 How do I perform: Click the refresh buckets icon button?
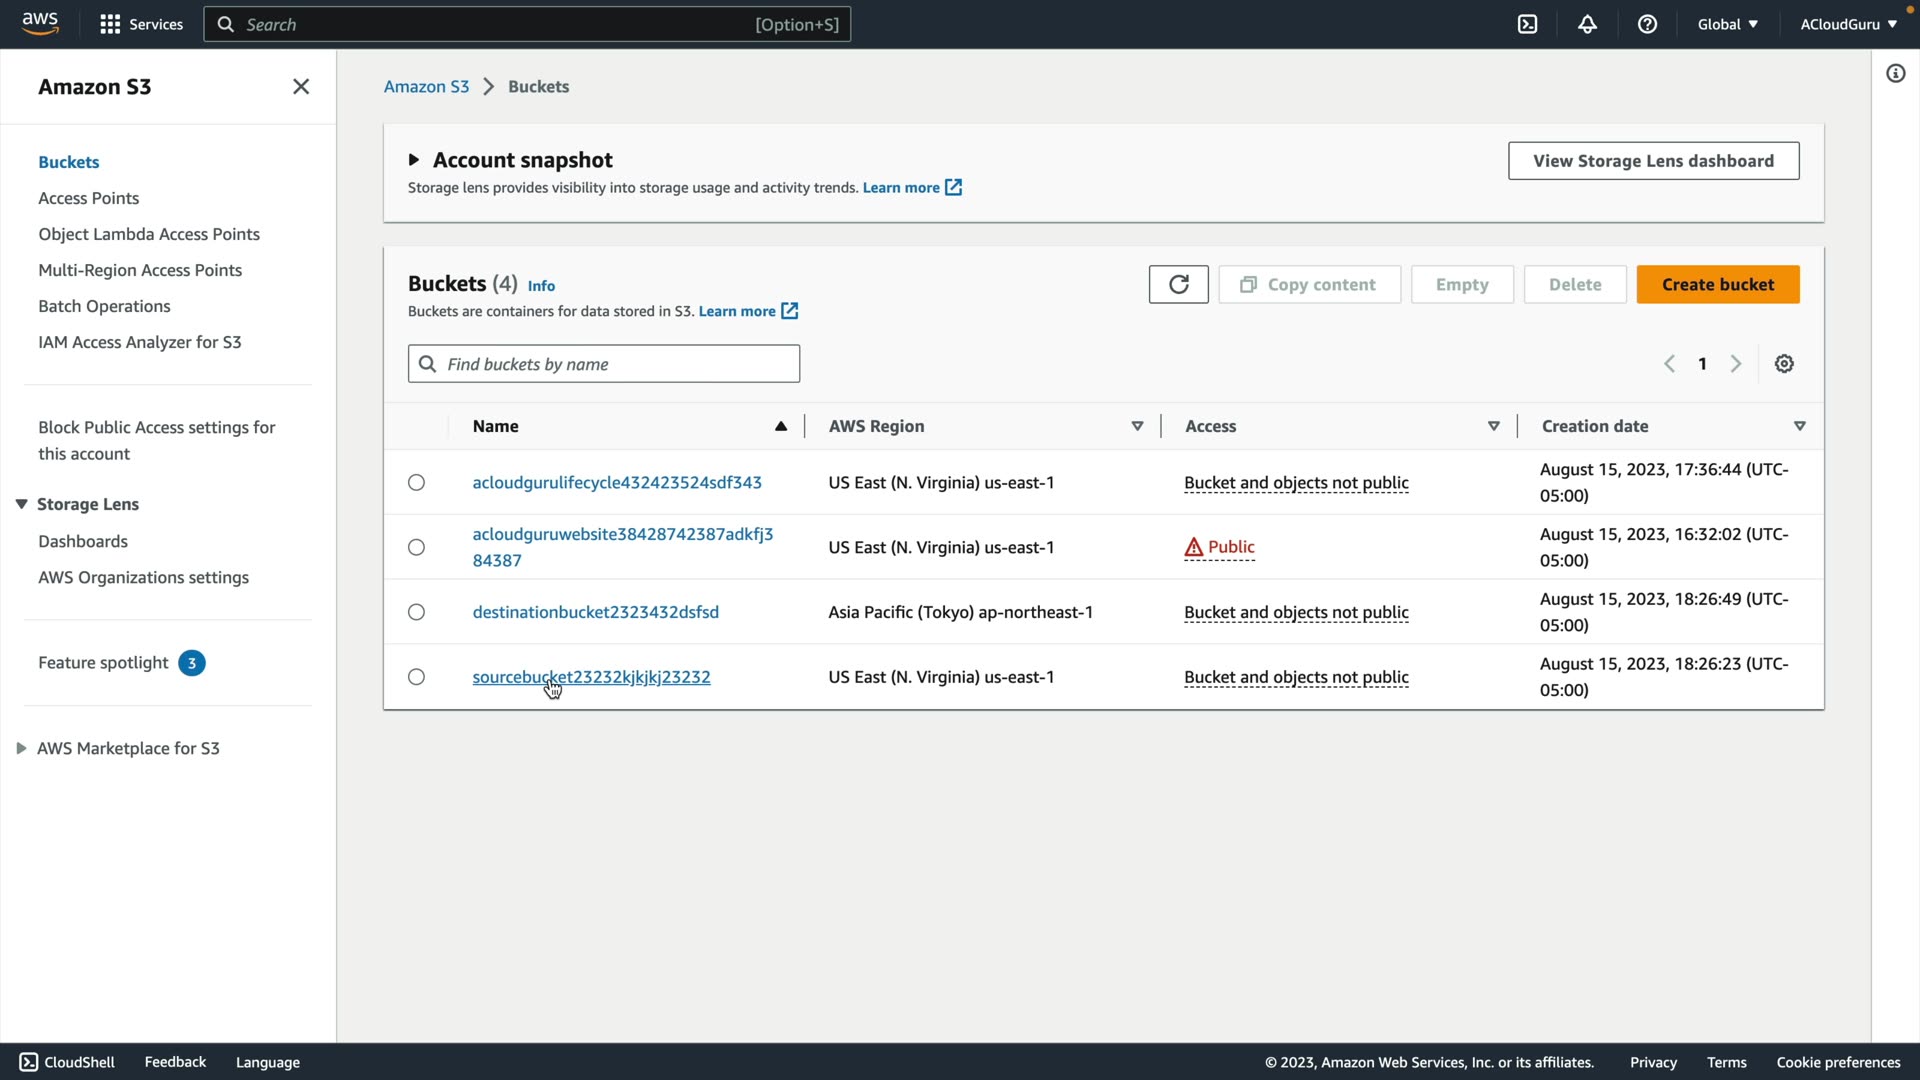coord(1178,285)
